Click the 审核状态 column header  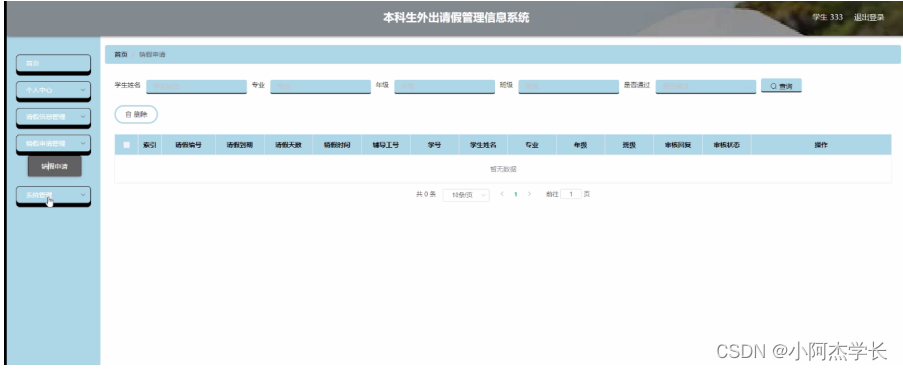point(726,145)
